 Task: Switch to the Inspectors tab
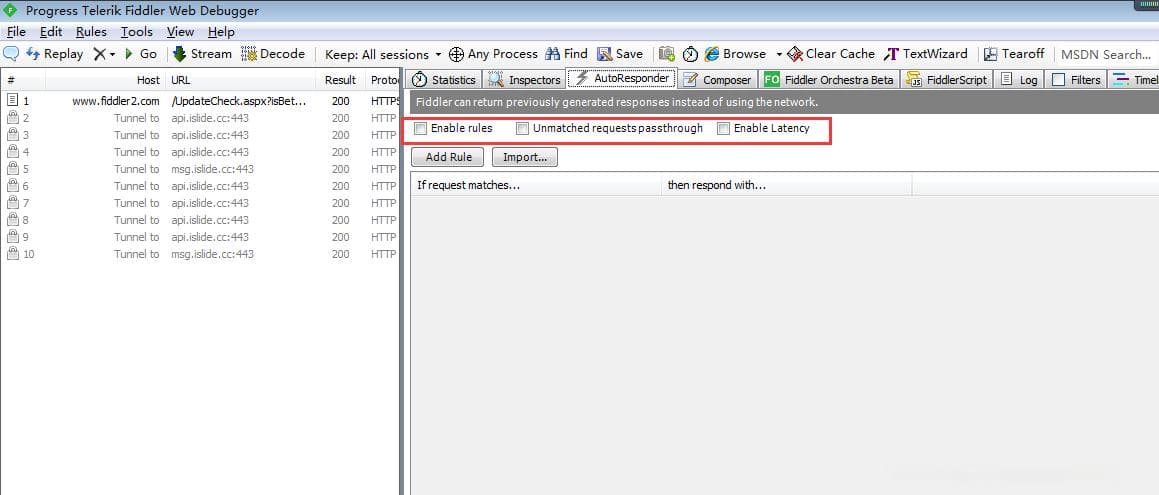[523, 80]
